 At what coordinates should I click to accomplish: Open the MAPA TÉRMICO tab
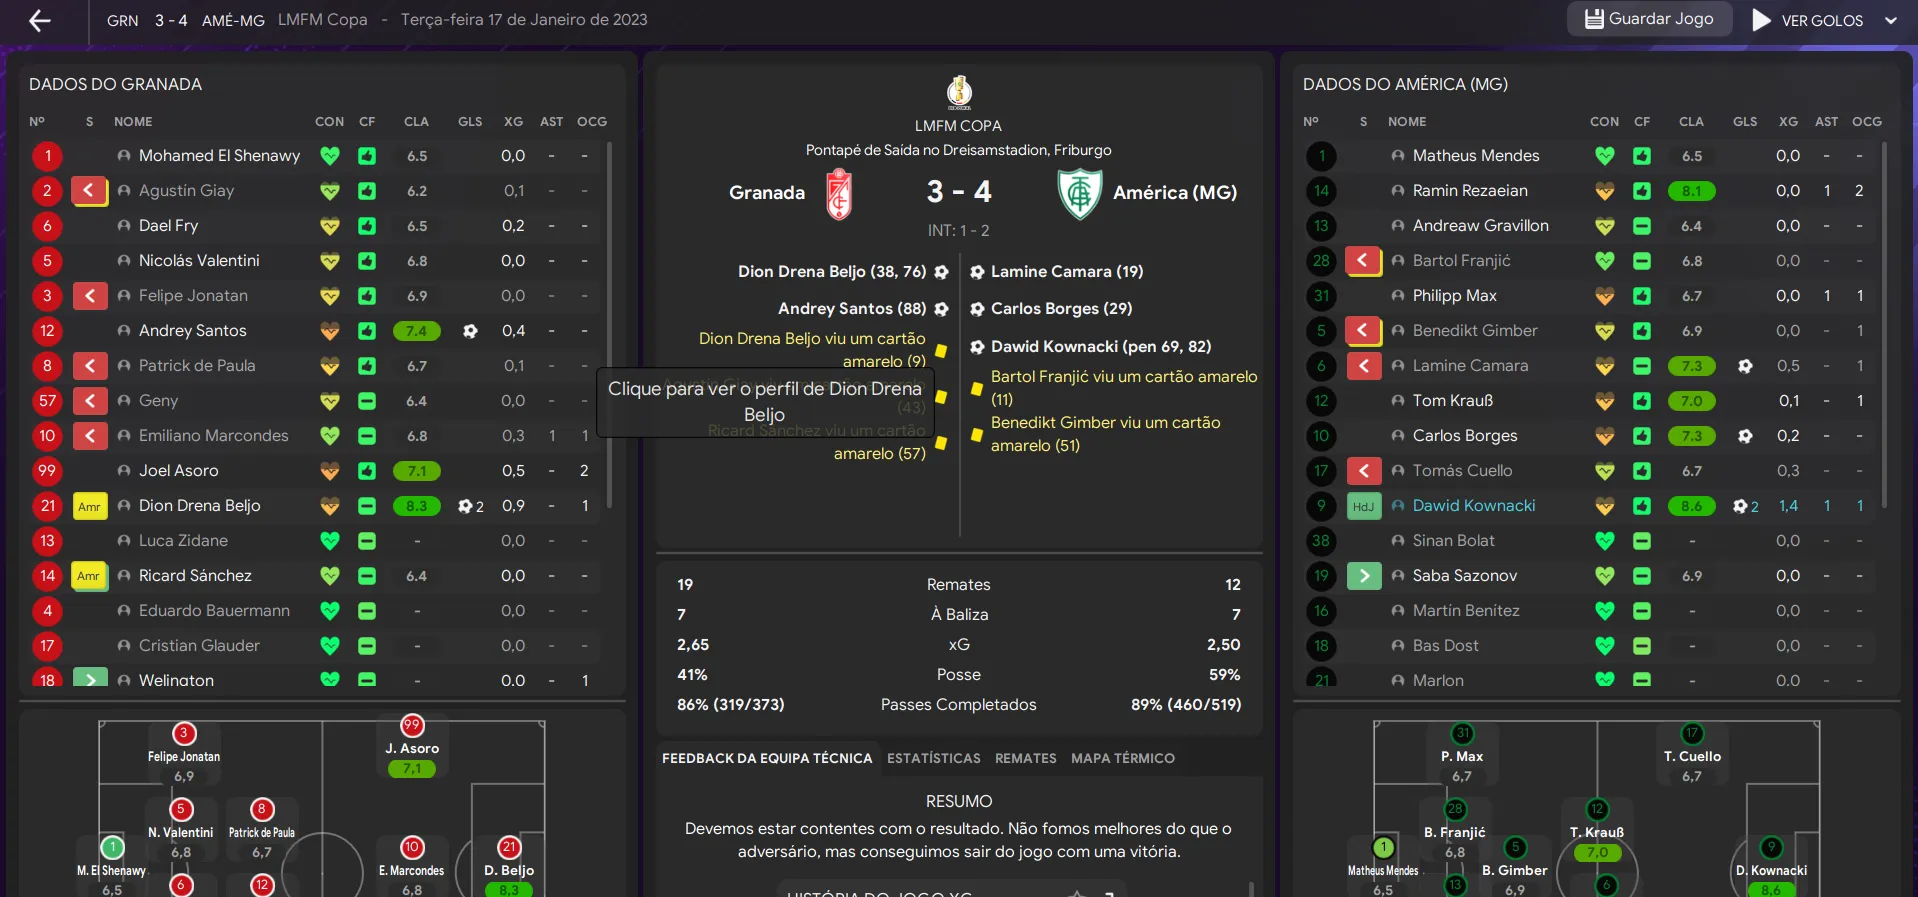click(x=1122, y=759)
